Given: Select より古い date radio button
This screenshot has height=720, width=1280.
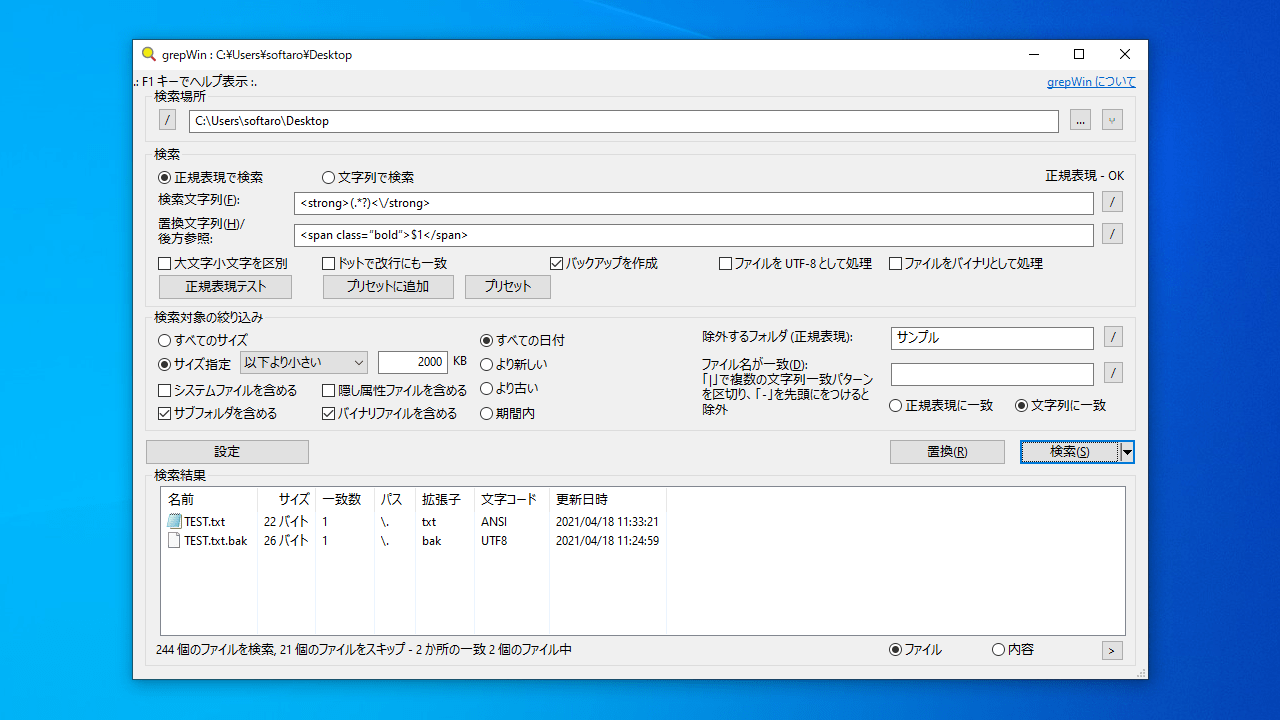Looking at the screenshot, I should pos(511,389).
